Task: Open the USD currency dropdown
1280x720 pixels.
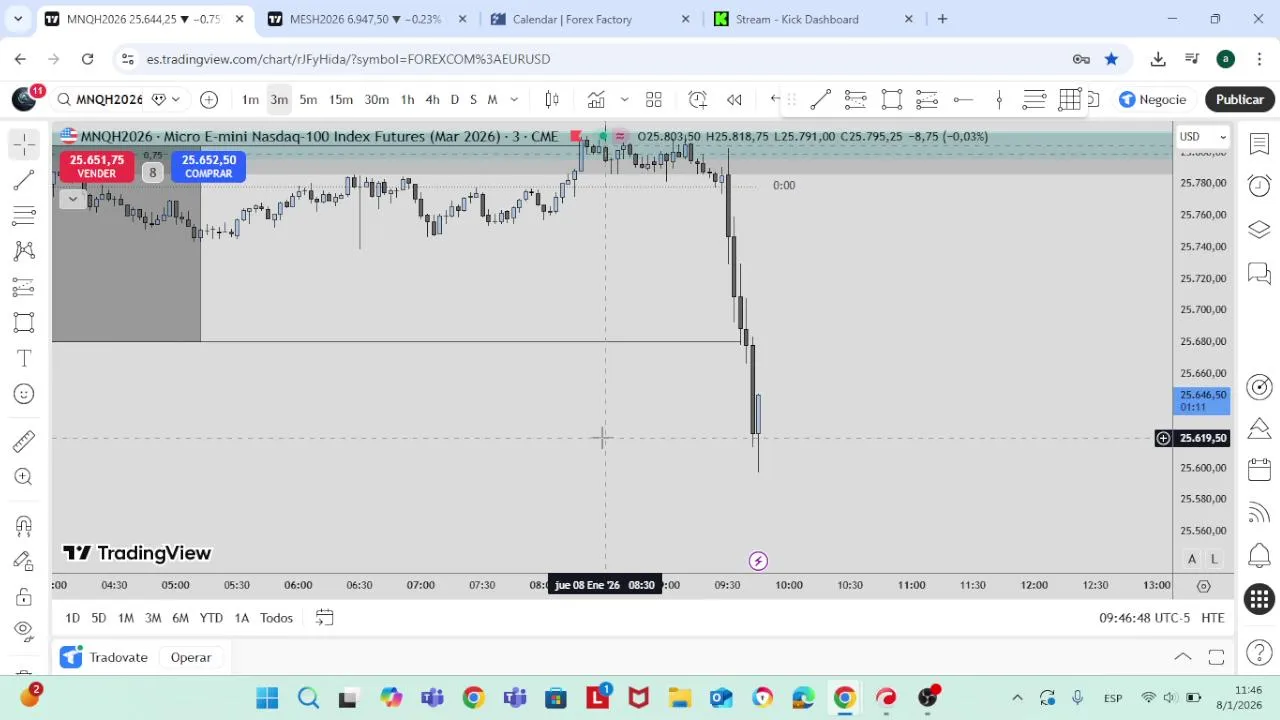Action: click(x=1201, y=136)
